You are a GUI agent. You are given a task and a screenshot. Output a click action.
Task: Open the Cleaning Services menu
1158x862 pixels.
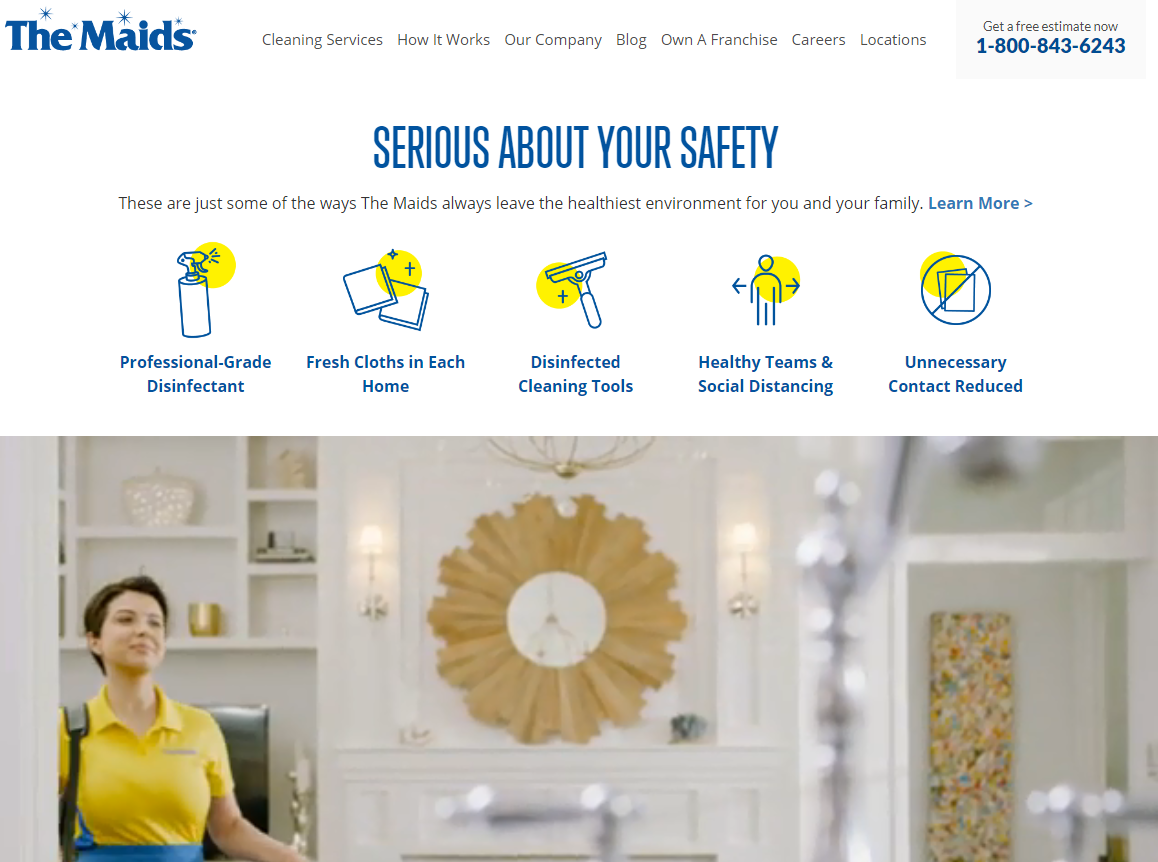pyautogui.click(x=322, y=40)
